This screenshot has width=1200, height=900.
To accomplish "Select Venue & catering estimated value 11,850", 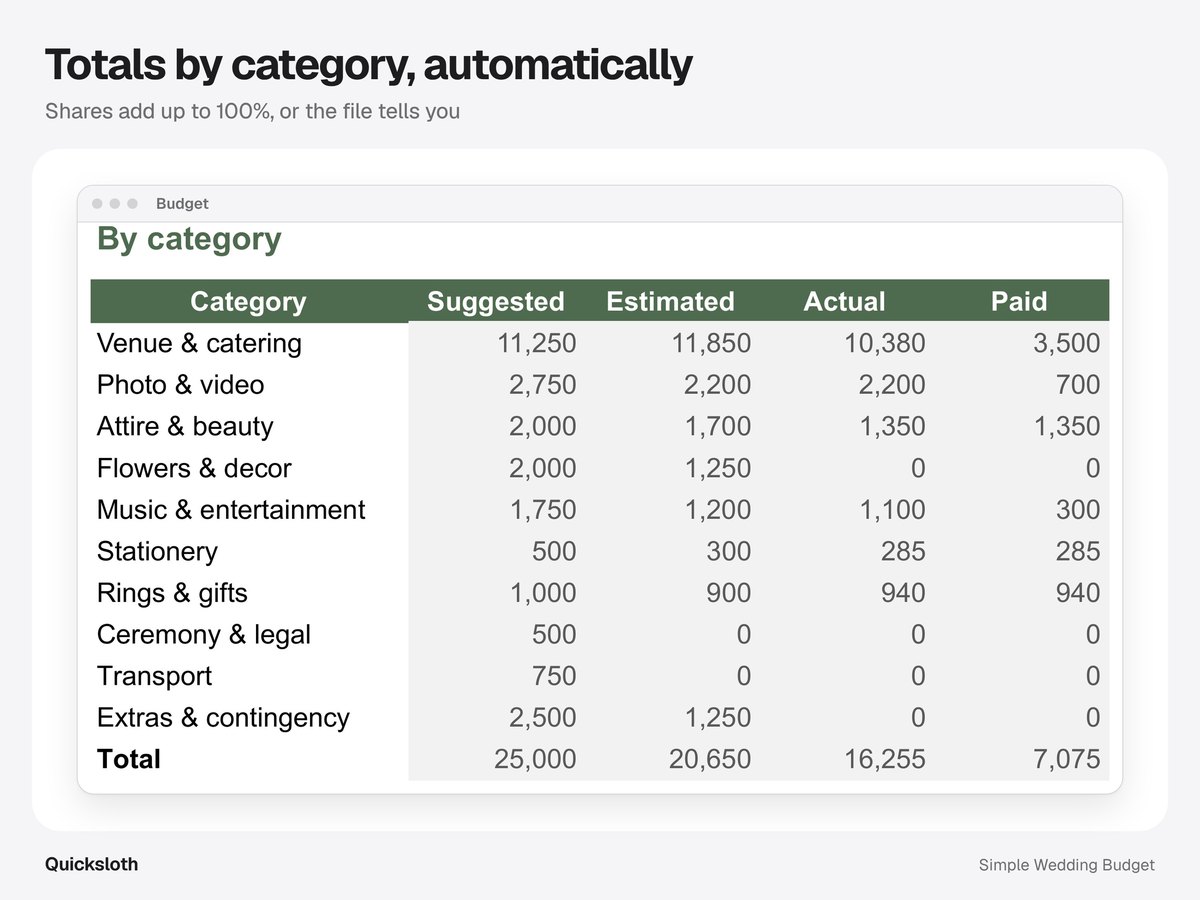I will (x=711, y=344).
